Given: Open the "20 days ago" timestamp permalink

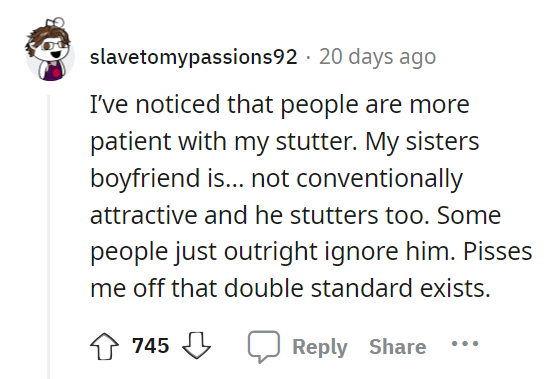Looking at the screenshot, I should [377, 57].
